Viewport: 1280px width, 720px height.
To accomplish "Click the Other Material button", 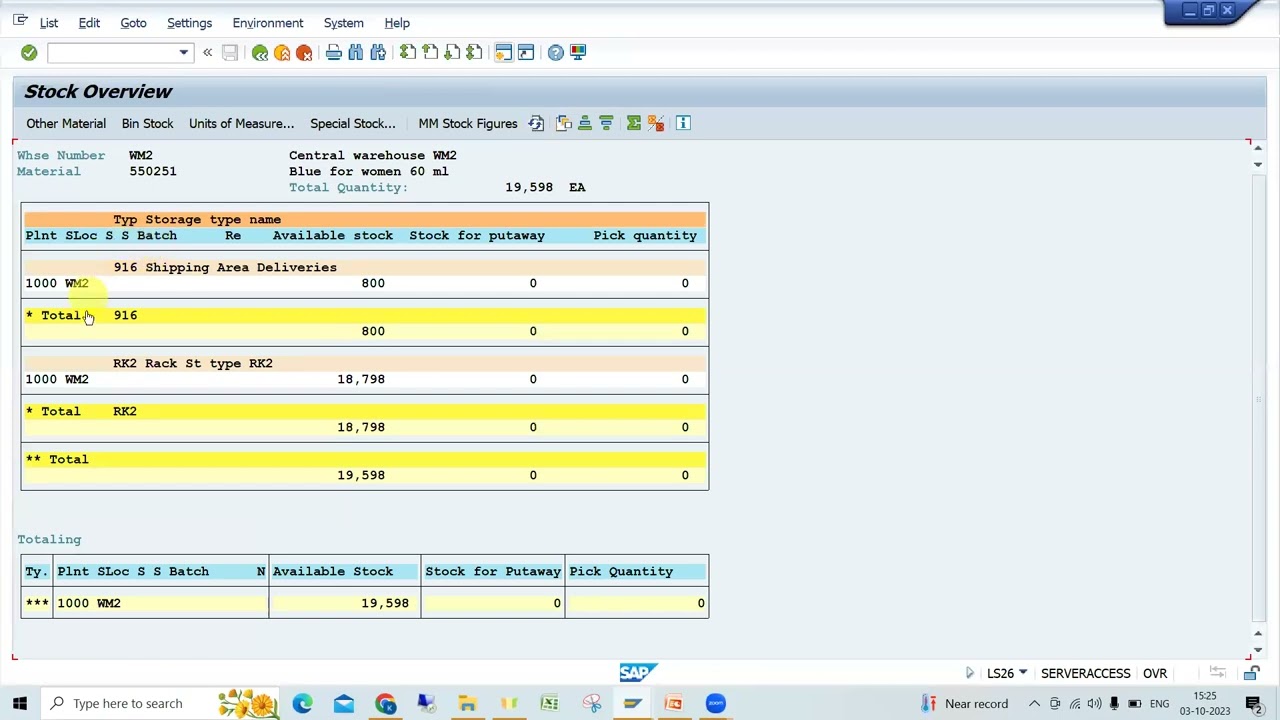I will click(x=66, y=123).
